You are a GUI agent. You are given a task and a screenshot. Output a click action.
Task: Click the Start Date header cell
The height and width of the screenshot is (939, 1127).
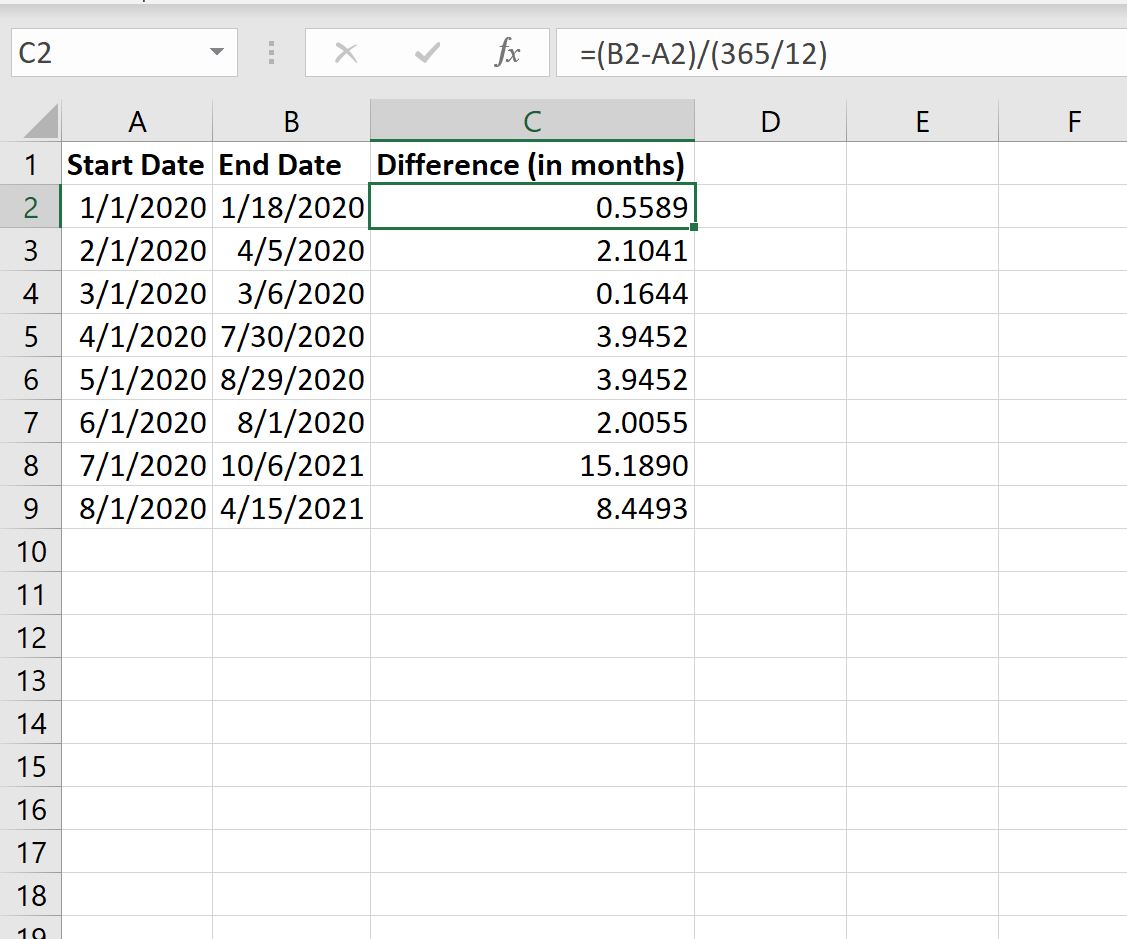pyautogui.click(x=137, y=165)
